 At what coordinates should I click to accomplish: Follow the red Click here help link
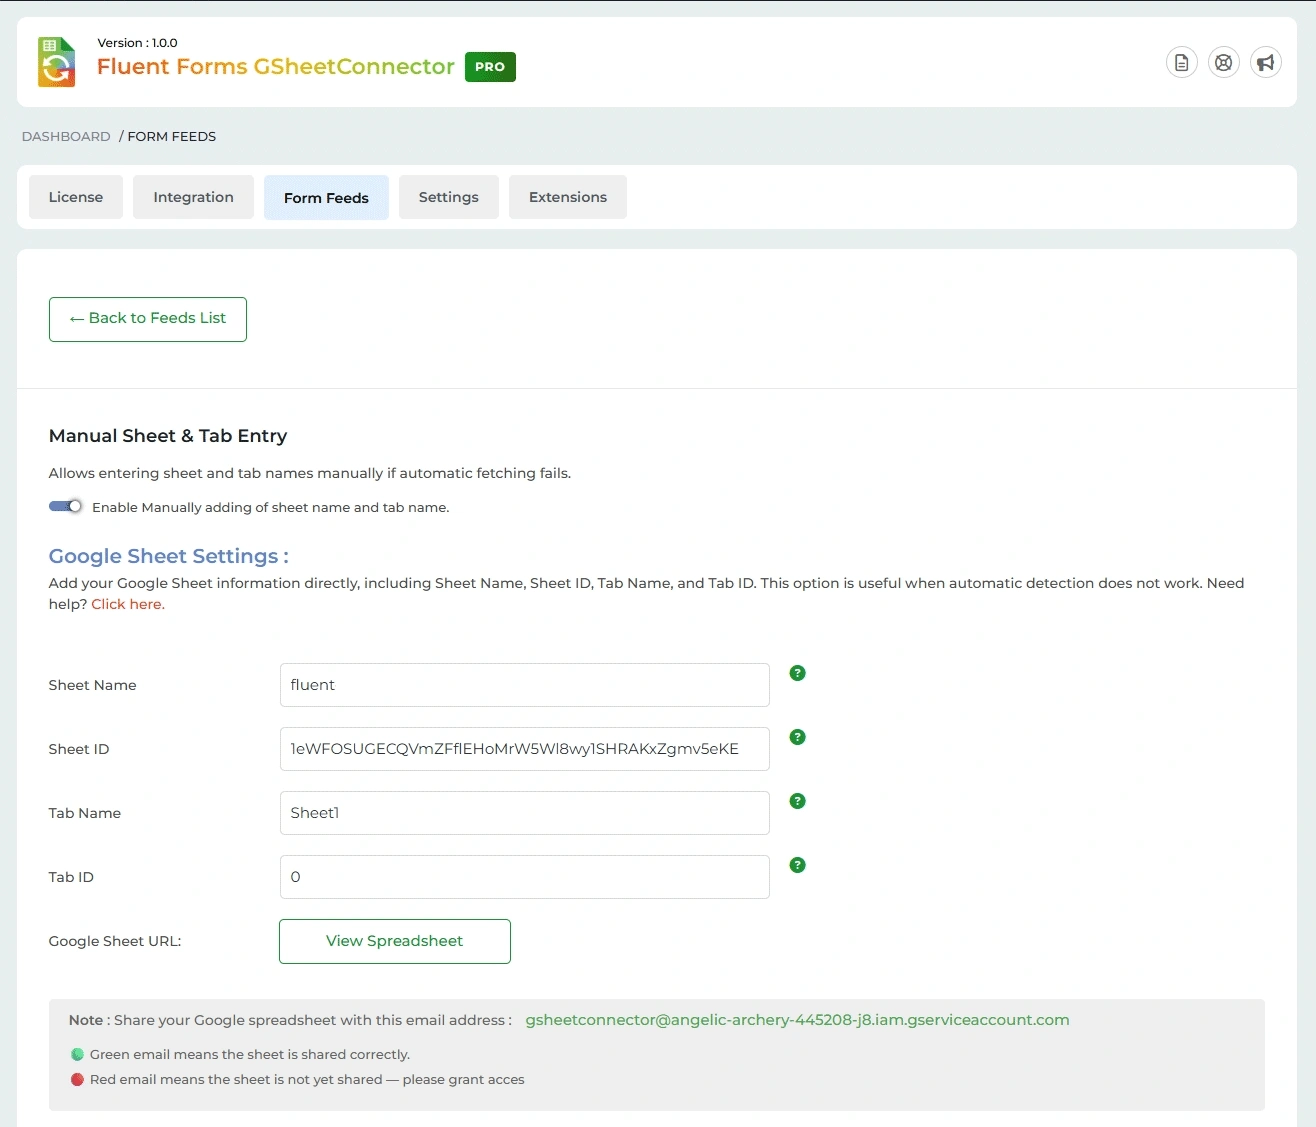tap(127, 604)
